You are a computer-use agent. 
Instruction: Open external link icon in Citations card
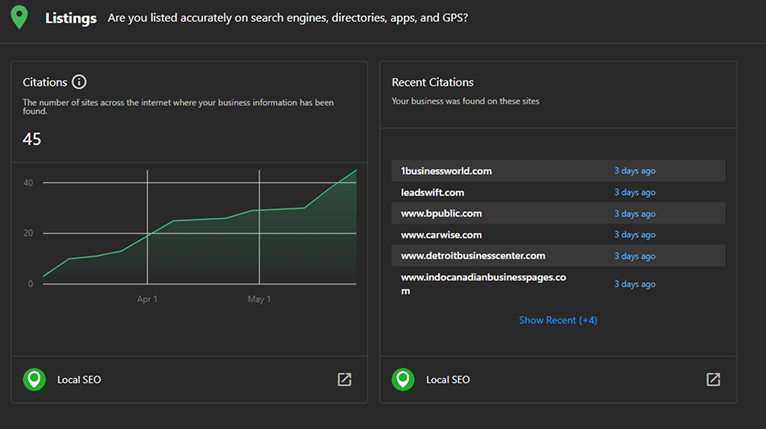[x=344, y=379]
